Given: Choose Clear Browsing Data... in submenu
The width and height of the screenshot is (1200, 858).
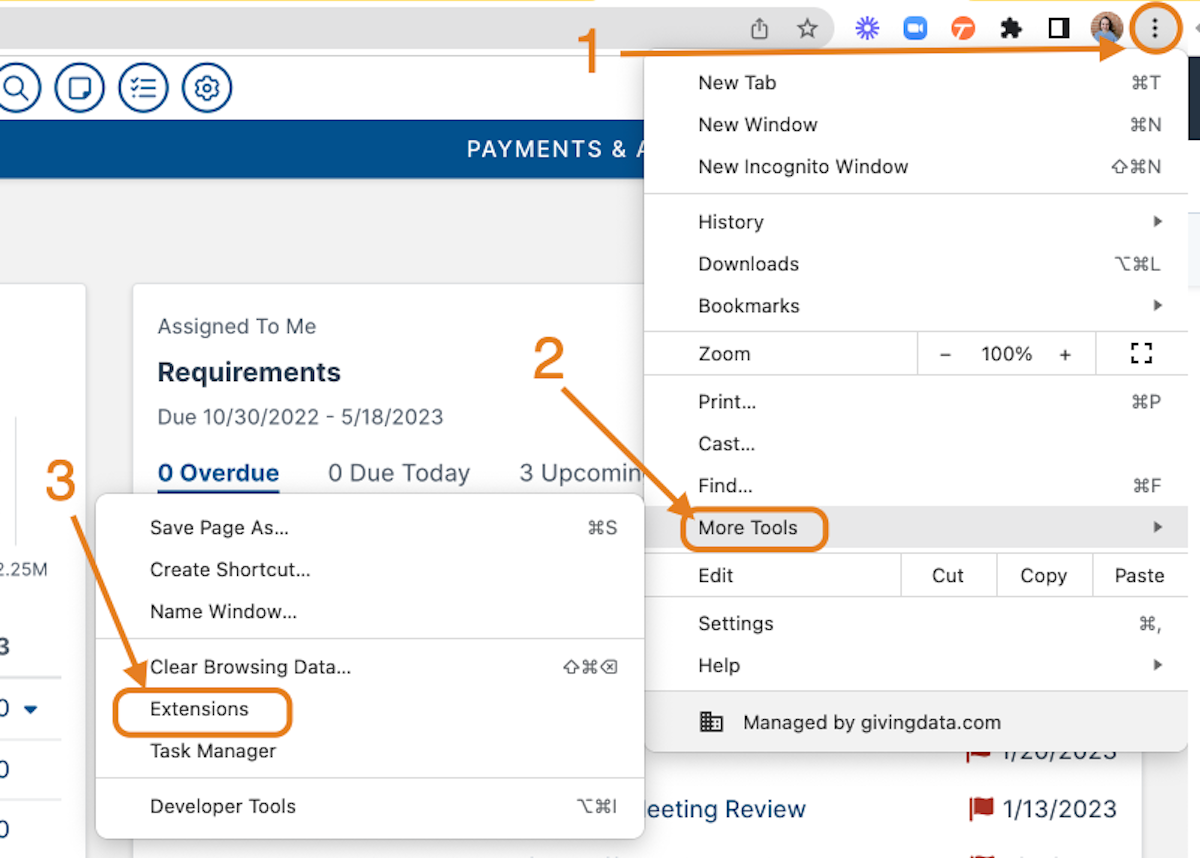Looking at the screenshot, I should pos(370,667).
